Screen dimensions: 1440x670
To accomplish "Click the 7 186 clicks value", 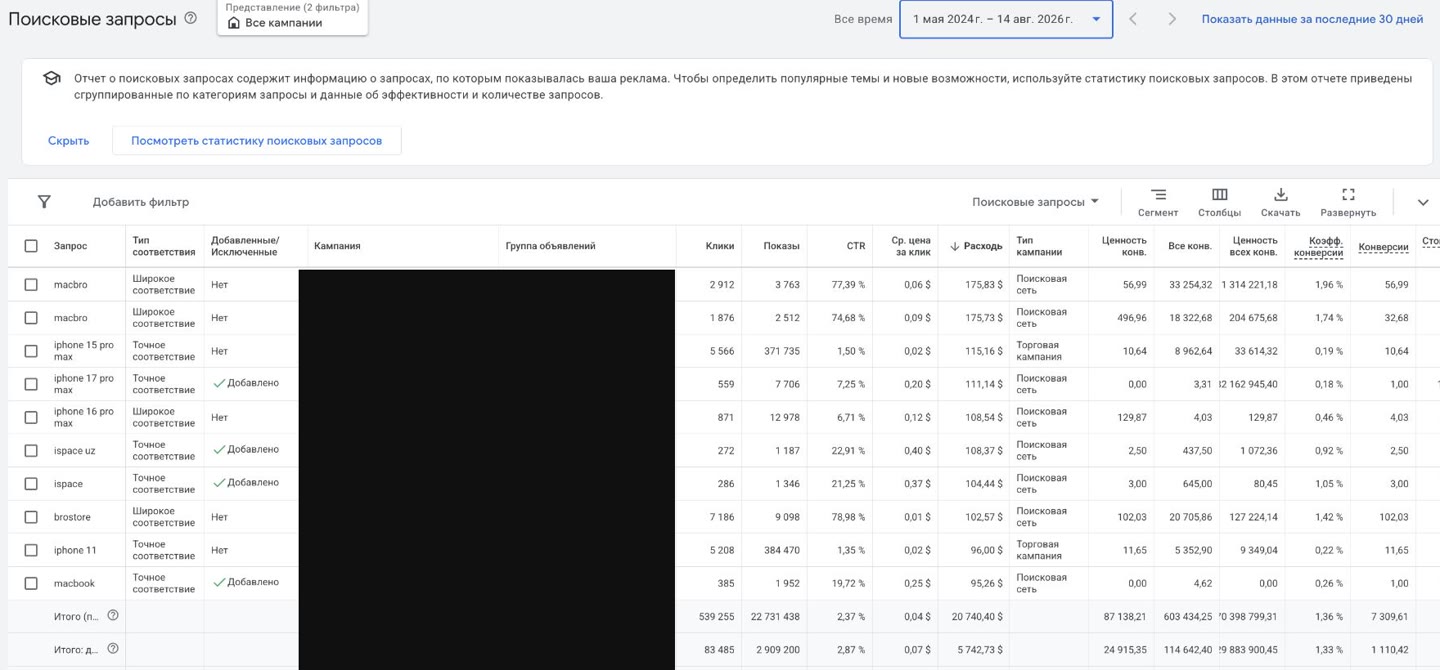I will (720, 517).
